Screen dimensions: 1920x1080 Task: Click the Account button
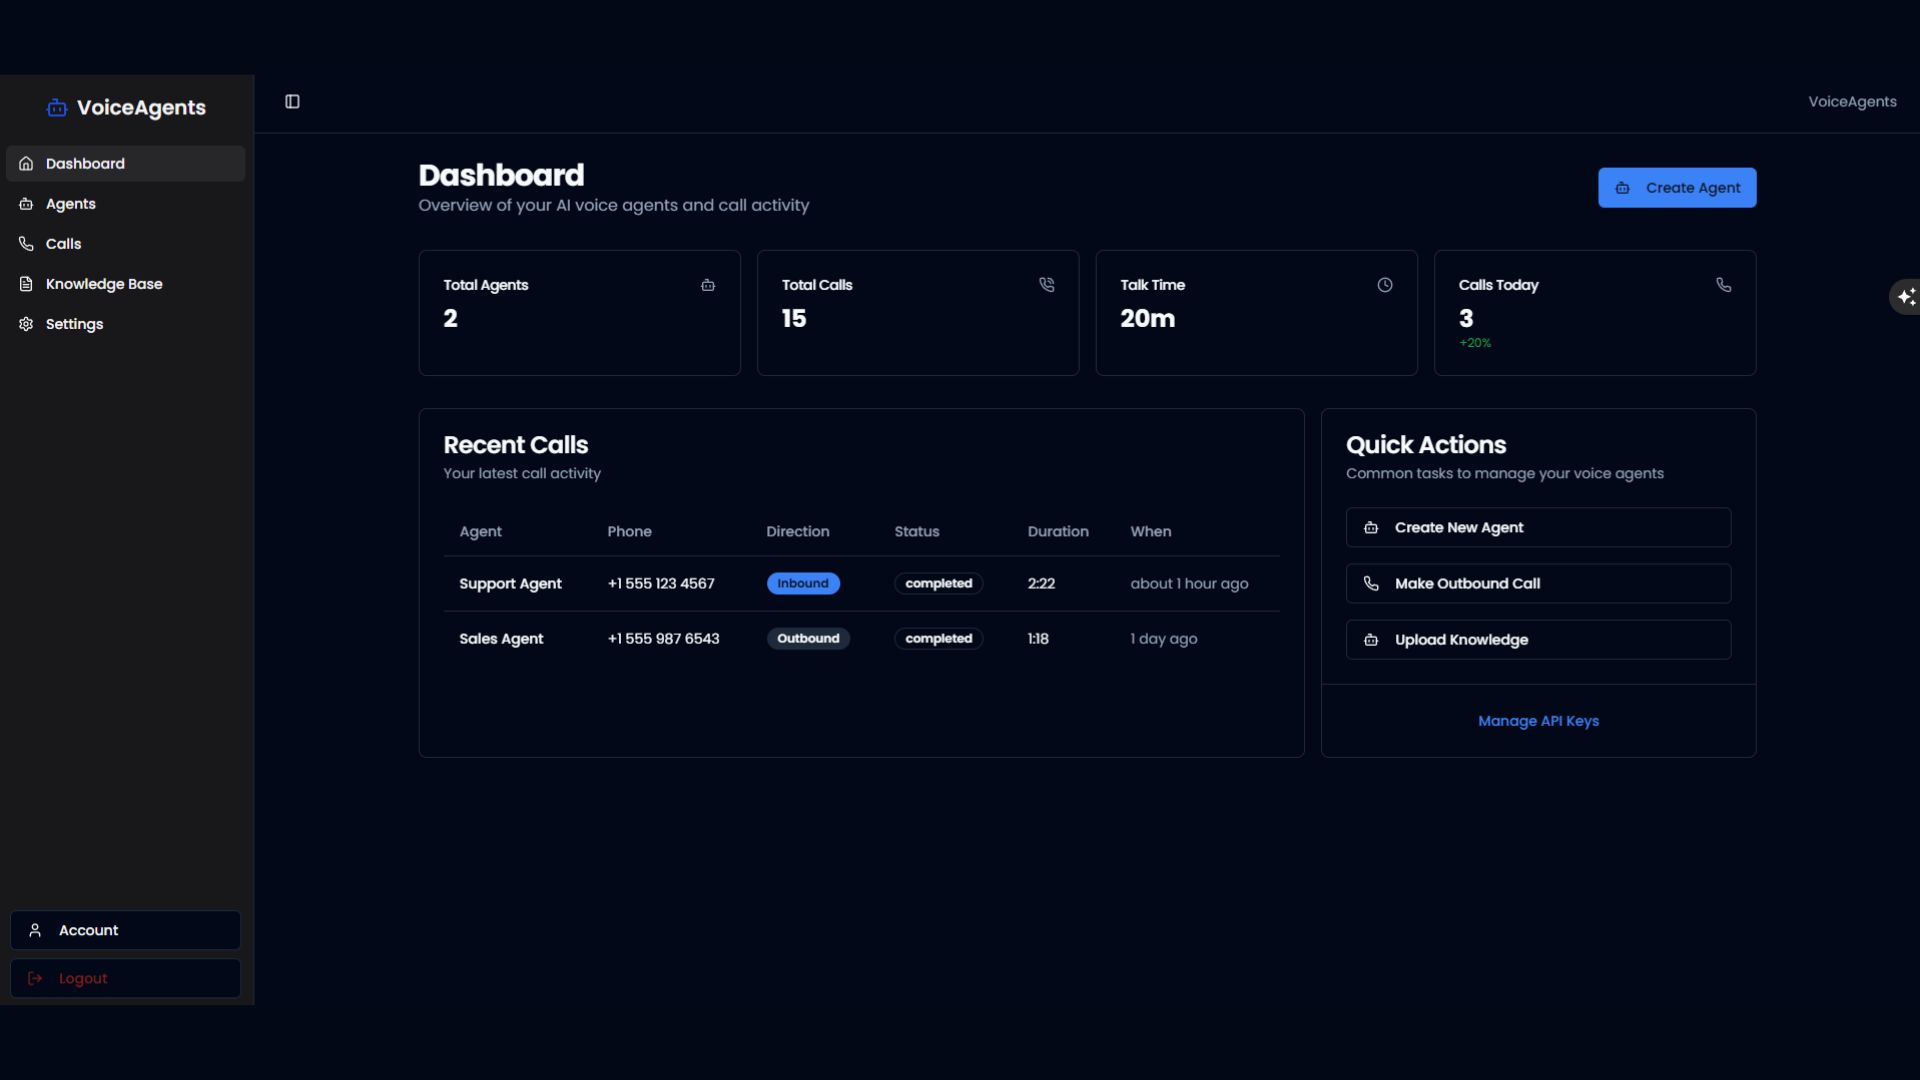click(x=125, y=930)
